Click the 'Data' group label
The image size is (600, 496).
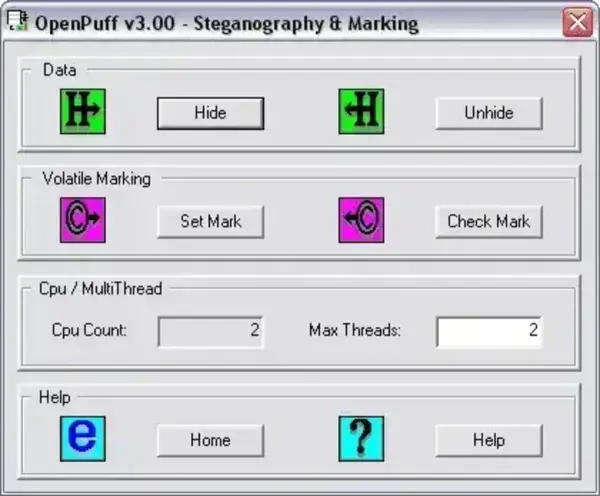60,70
